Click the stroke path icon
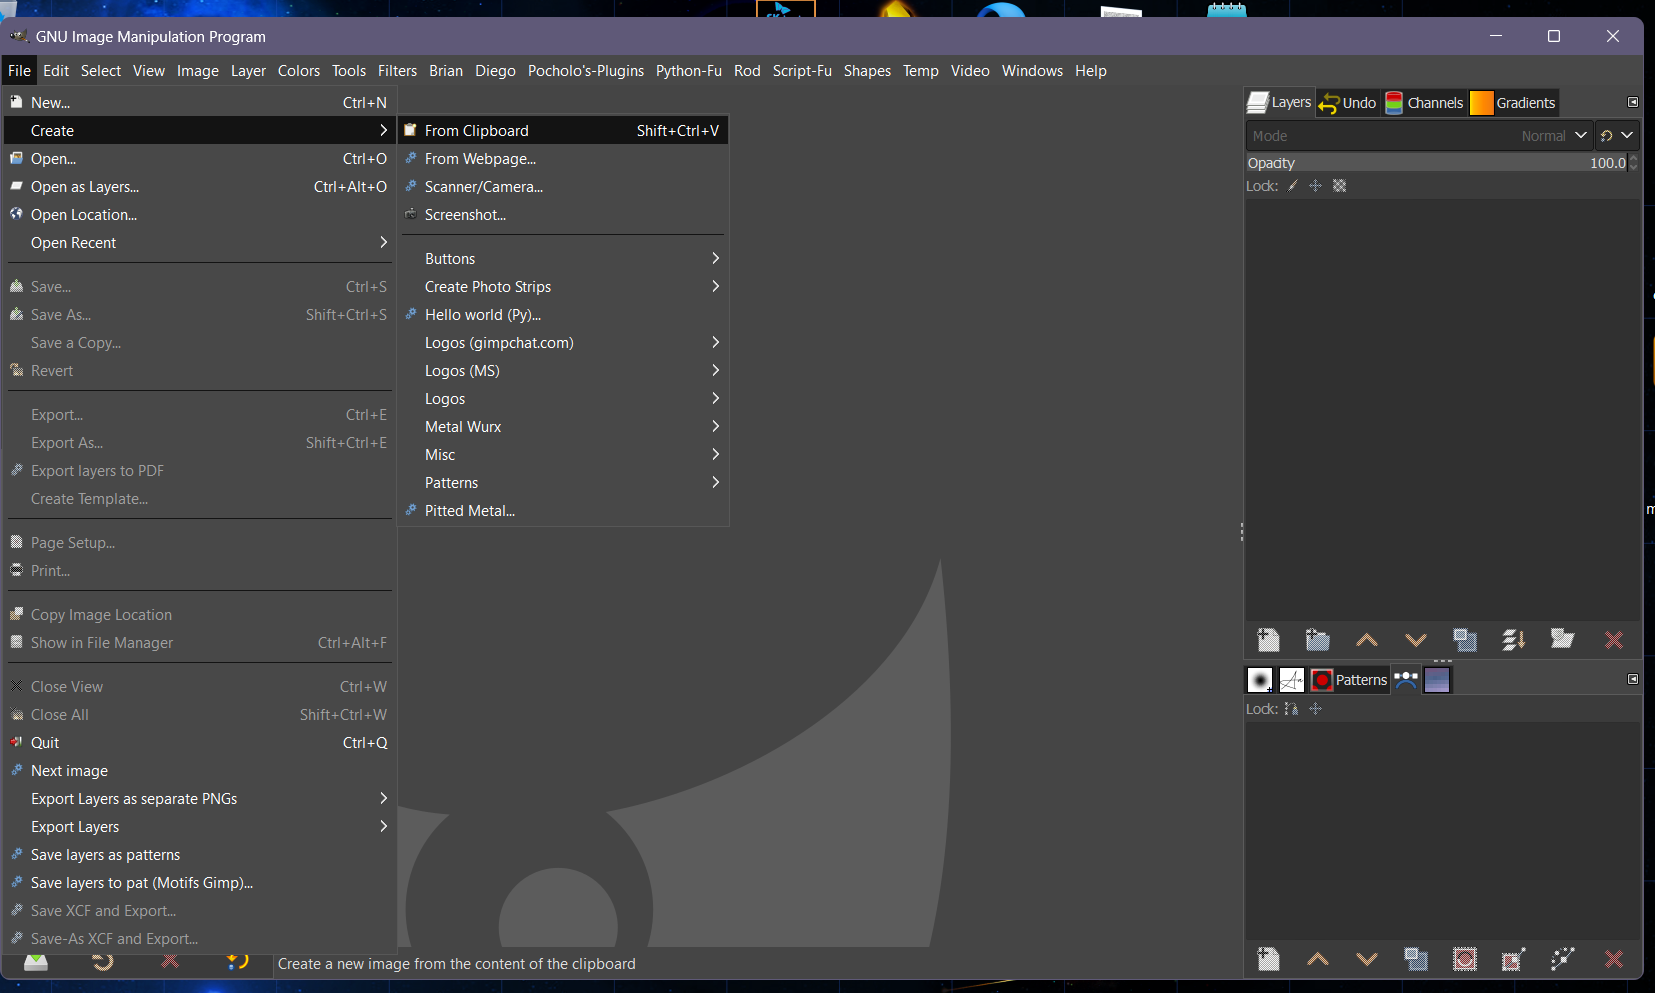Viewport: 1655px width, 993px height. pos(1563,960)
